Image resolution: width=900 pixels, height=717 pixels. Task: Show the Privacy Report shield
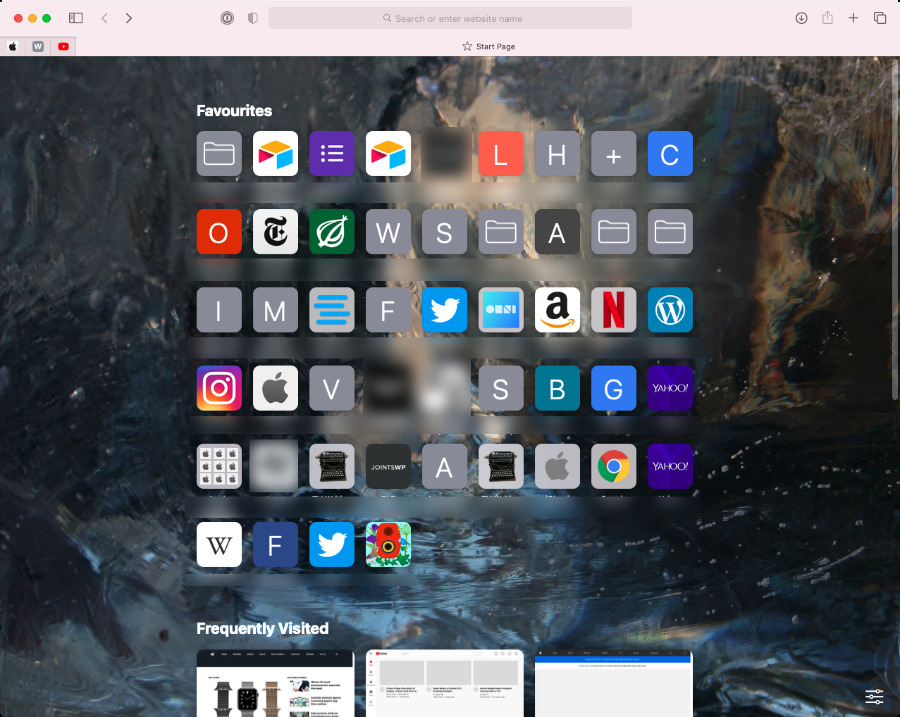(x=253, y=18)
